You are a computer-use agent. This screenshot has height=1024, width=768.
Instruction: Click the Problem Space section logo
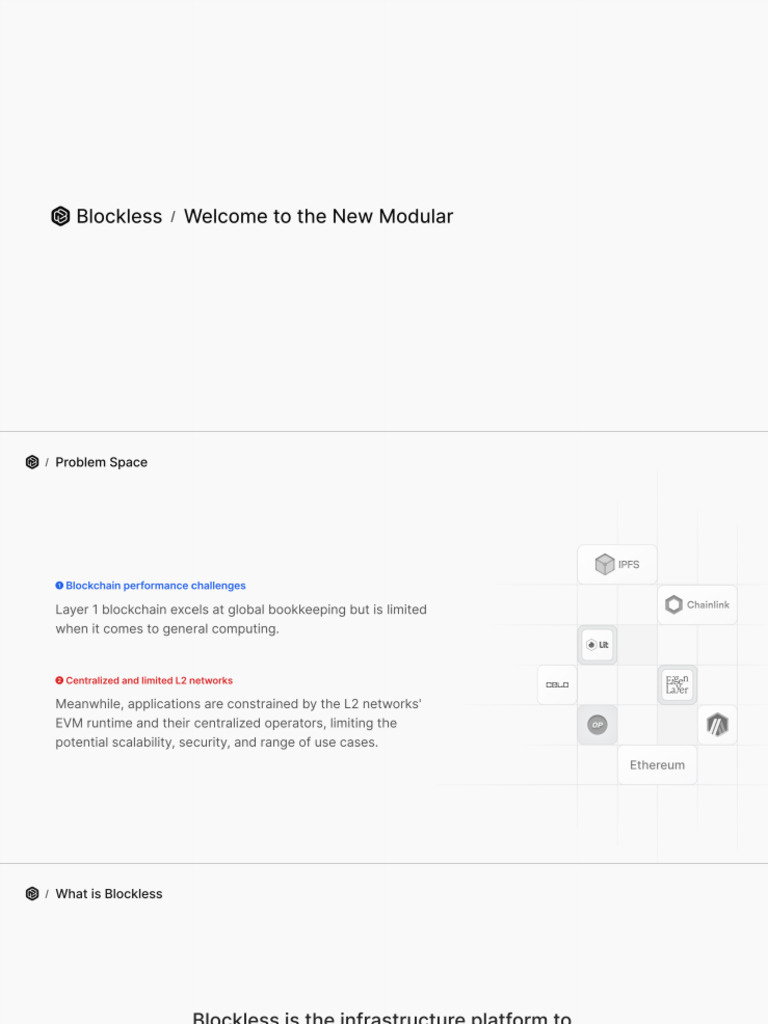click(x=32, y=462)
